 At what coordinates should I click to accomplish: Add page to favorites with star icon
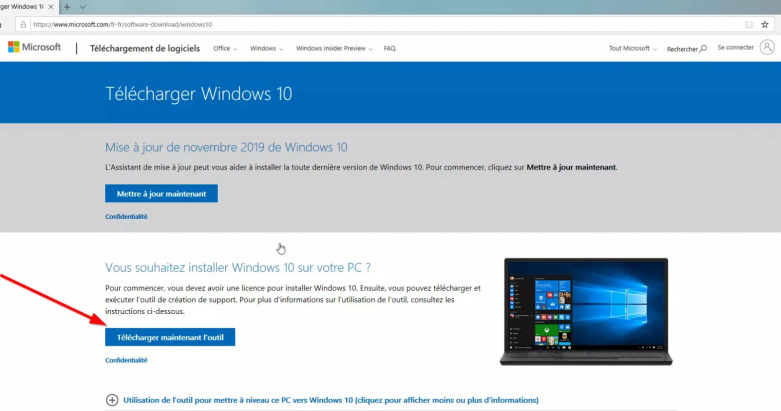click(x=765, y=24)
